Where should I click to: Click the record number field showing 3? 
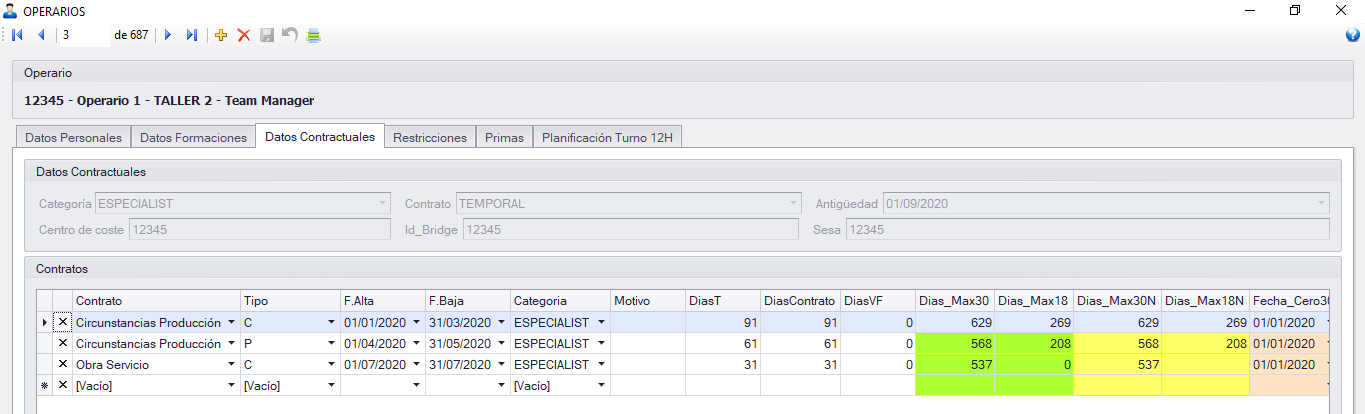(83, 35)
